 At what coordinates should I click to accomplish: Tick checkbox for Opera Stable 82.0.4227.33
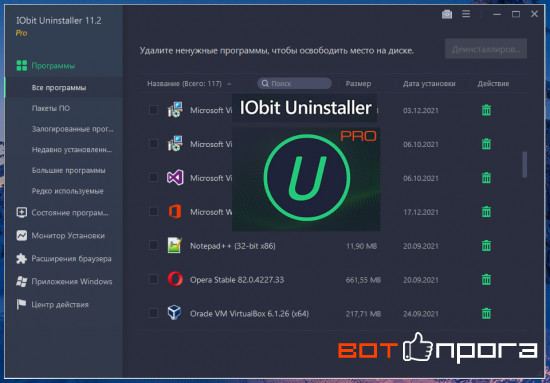(x=153, y=279)
